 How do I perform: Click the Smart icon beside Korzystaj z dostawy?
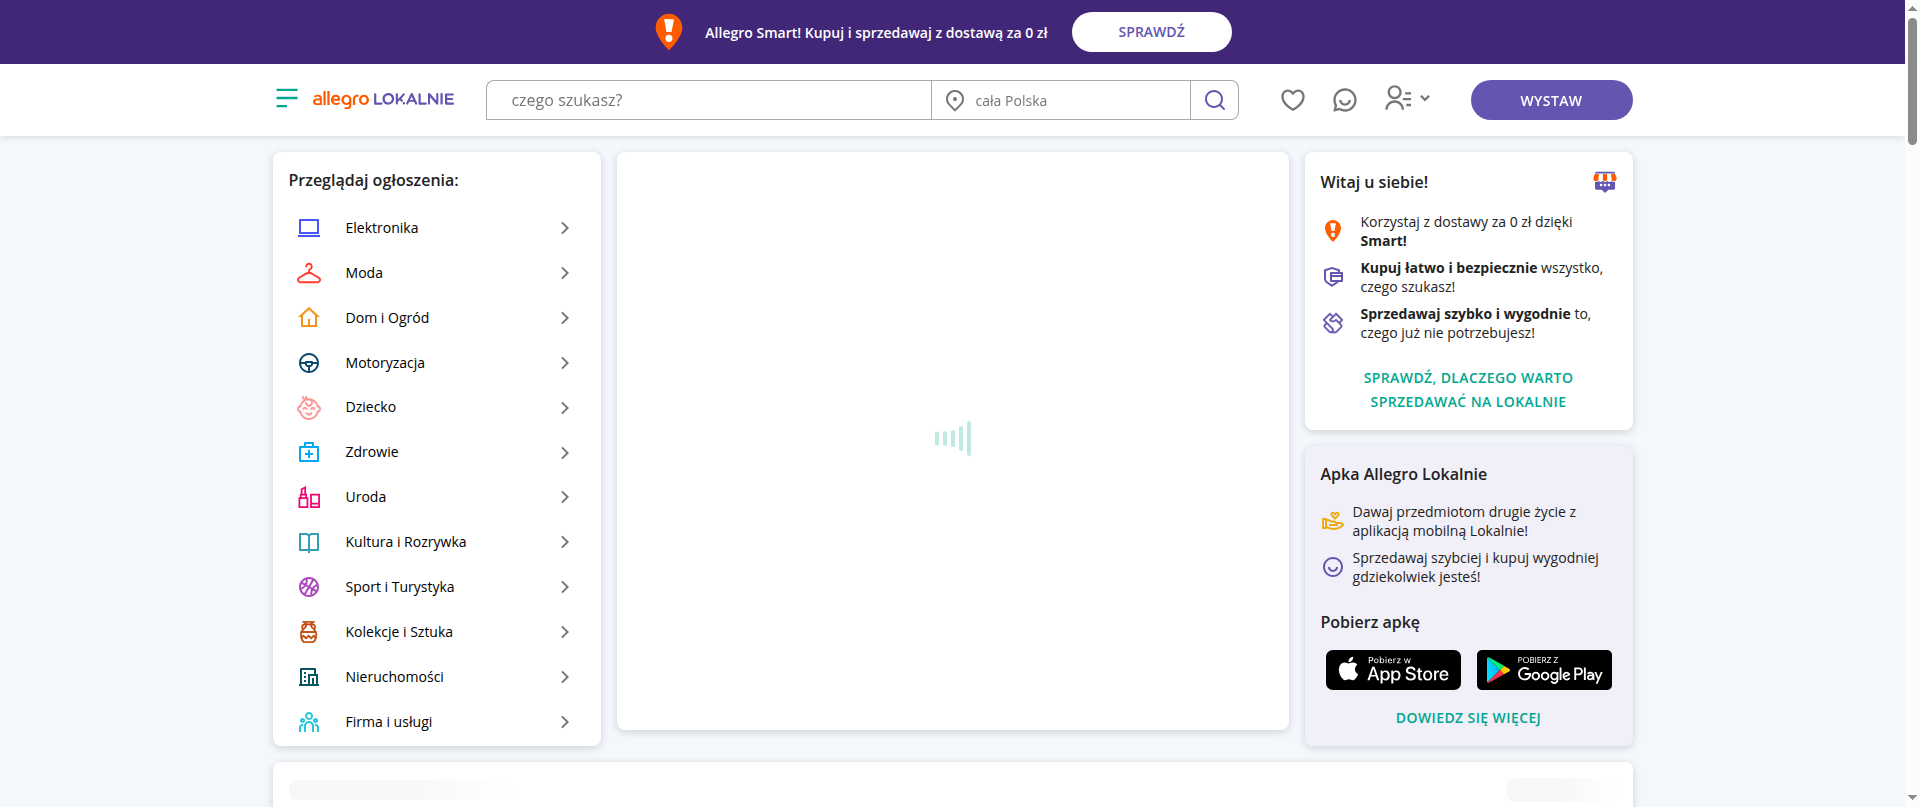1333,231
